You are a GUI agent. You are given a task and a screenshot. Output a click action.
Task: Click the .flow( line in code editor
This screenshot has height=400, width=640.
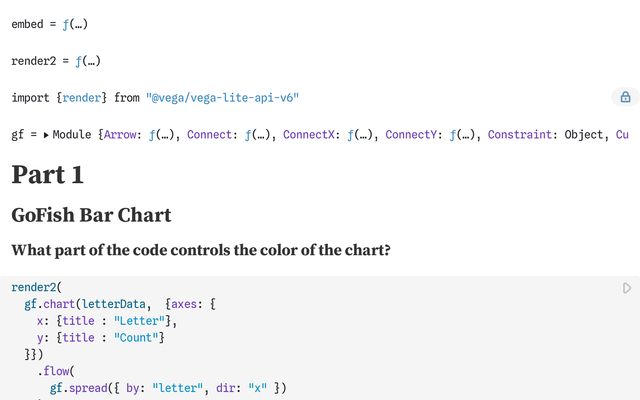click(x=56, y=371)
